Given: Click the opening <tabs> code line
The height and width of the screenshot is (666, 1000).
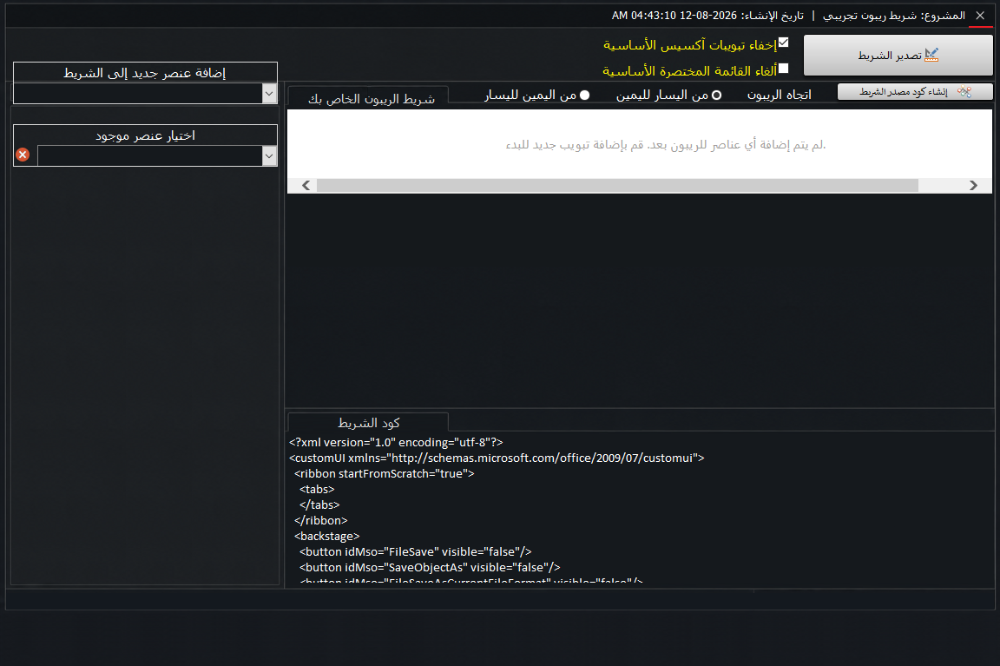Looking at the screenshot, I should point(317,489).
